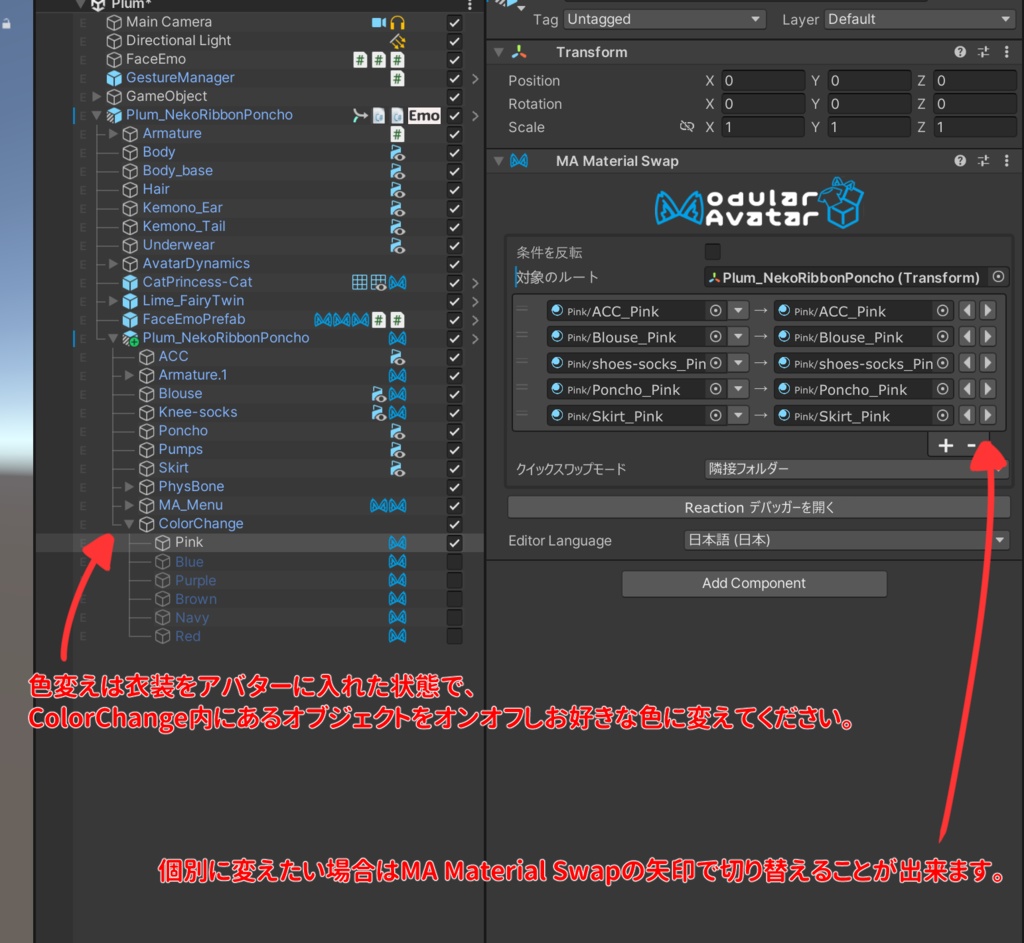1024x943 pixels.
Task: Click the Modular Avatar icon on Pink row
Action: pyautogui.click(x=397, y=543)
